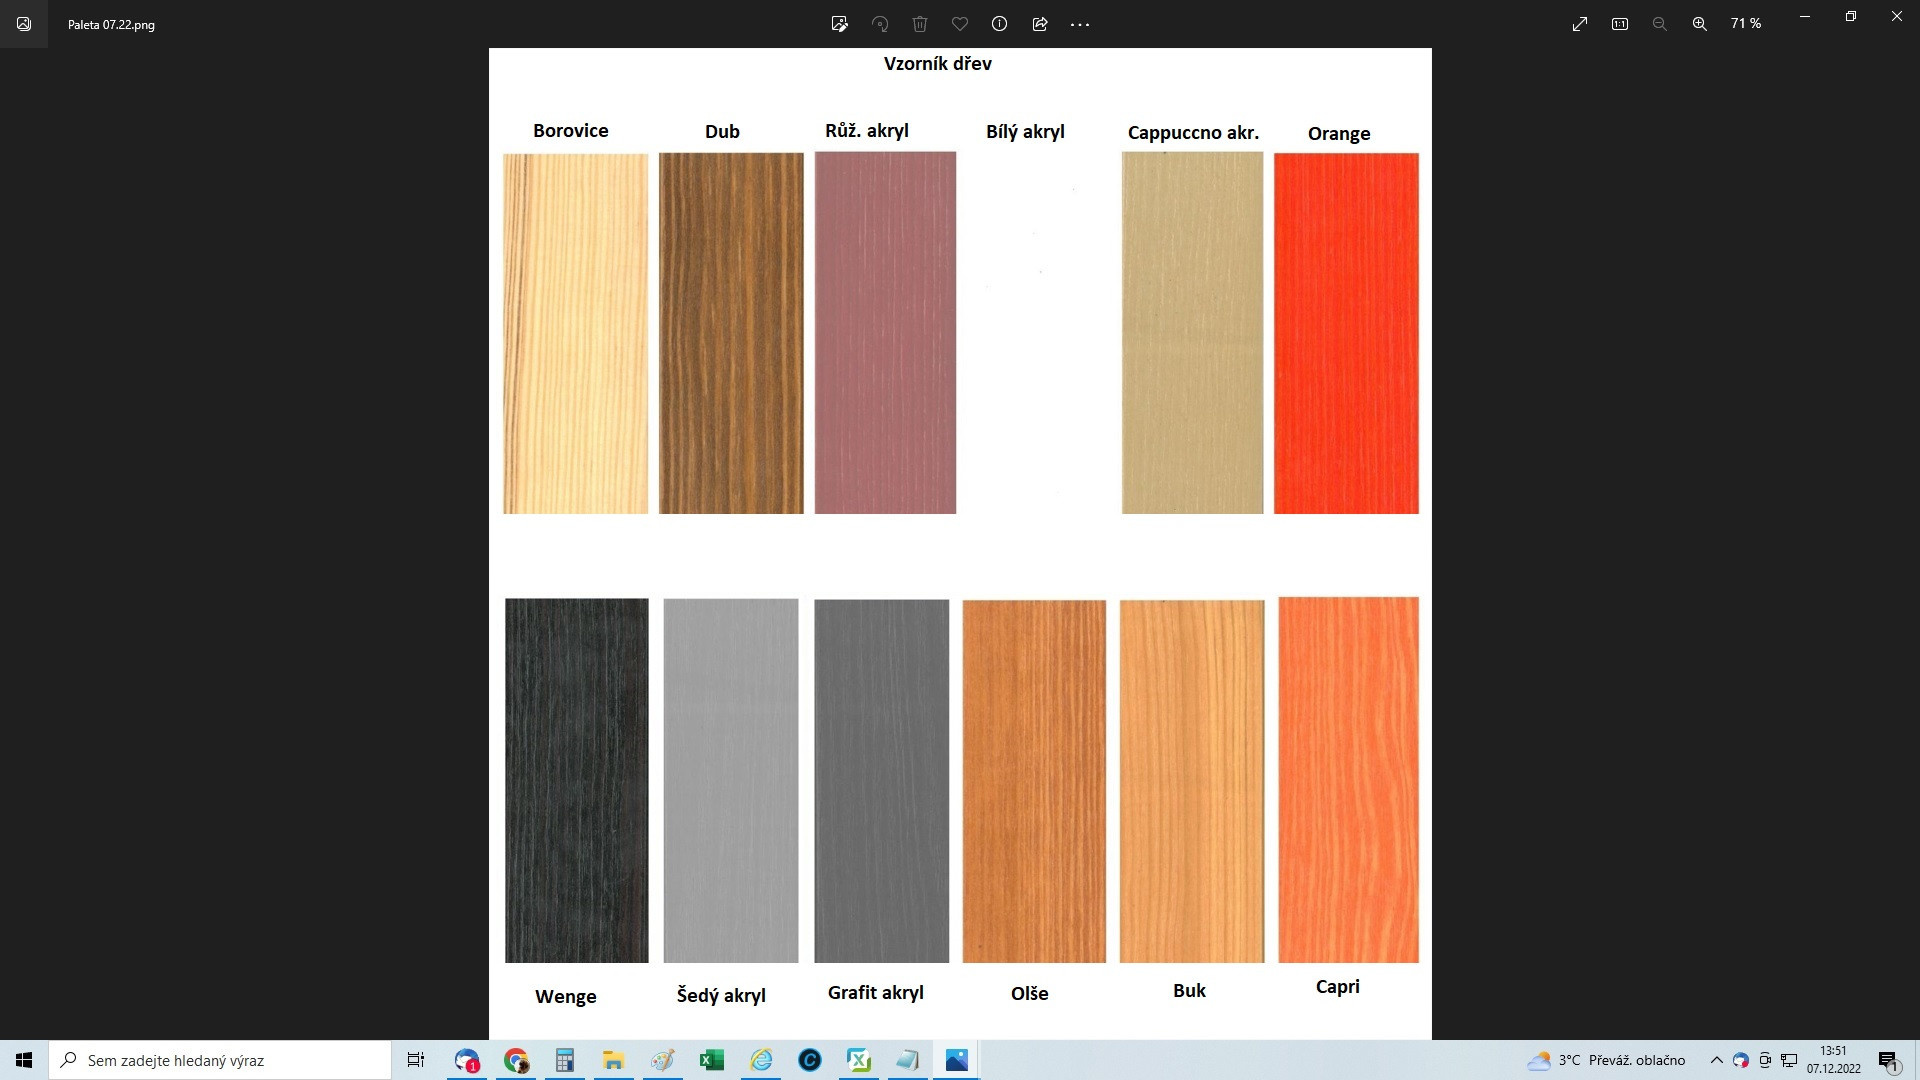Open Calculator from the taskbar
Viewport: 1920px width, 1080px height.
click(x=565, y=1060)
